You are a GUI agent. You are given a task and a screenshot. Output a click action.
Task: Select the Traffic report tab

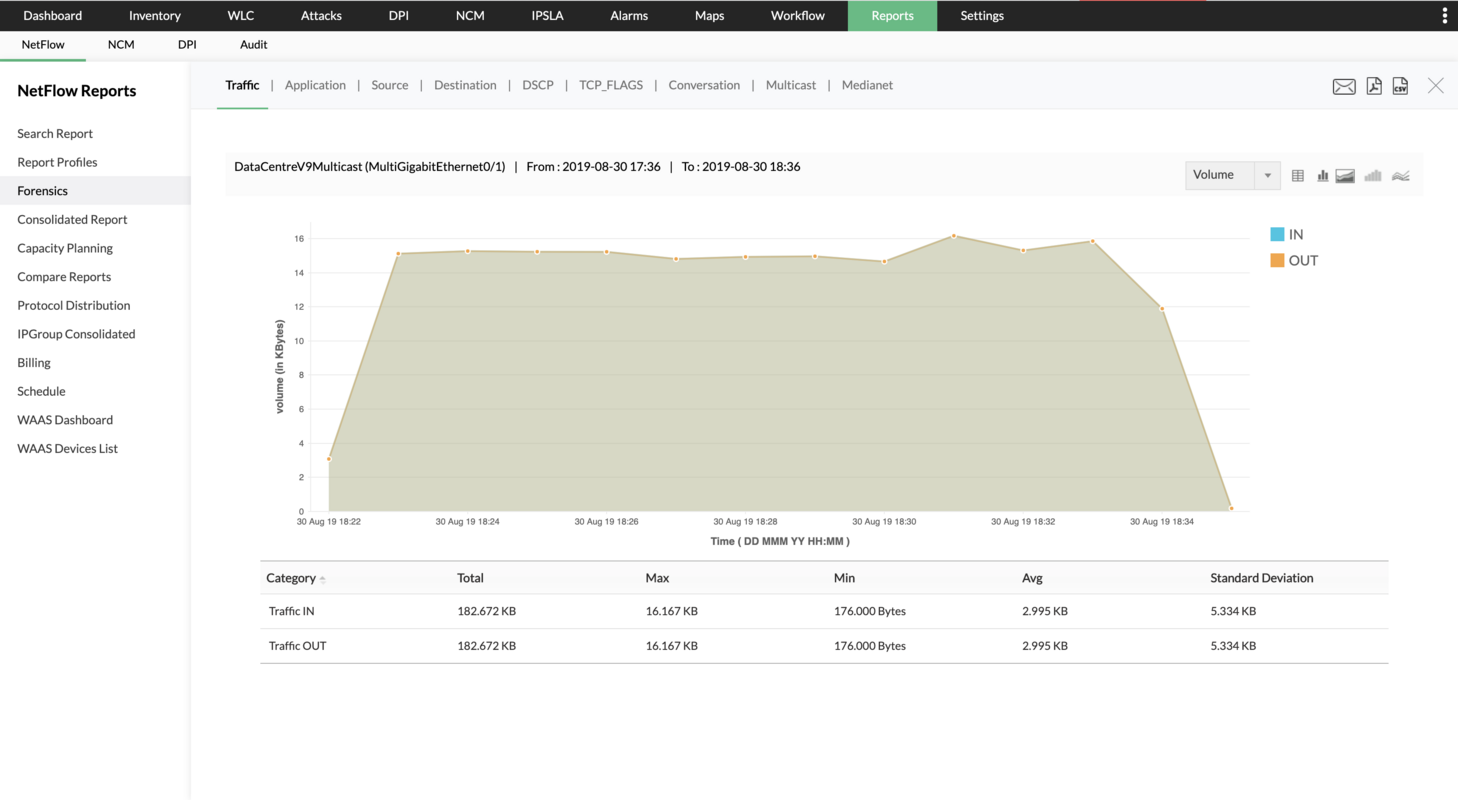tap(243, 86)
